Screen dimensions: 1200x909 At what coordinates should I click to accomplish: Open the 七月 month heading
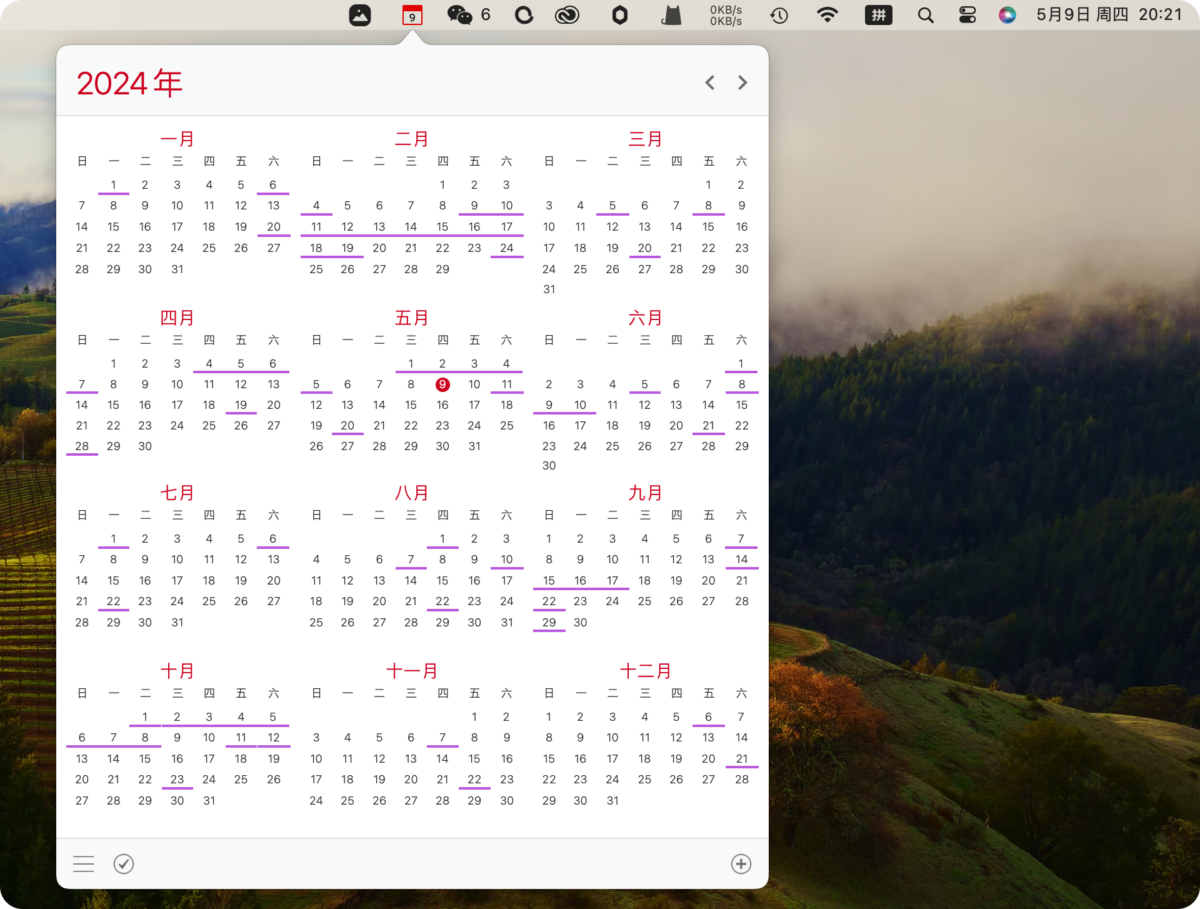coord(177,493)
